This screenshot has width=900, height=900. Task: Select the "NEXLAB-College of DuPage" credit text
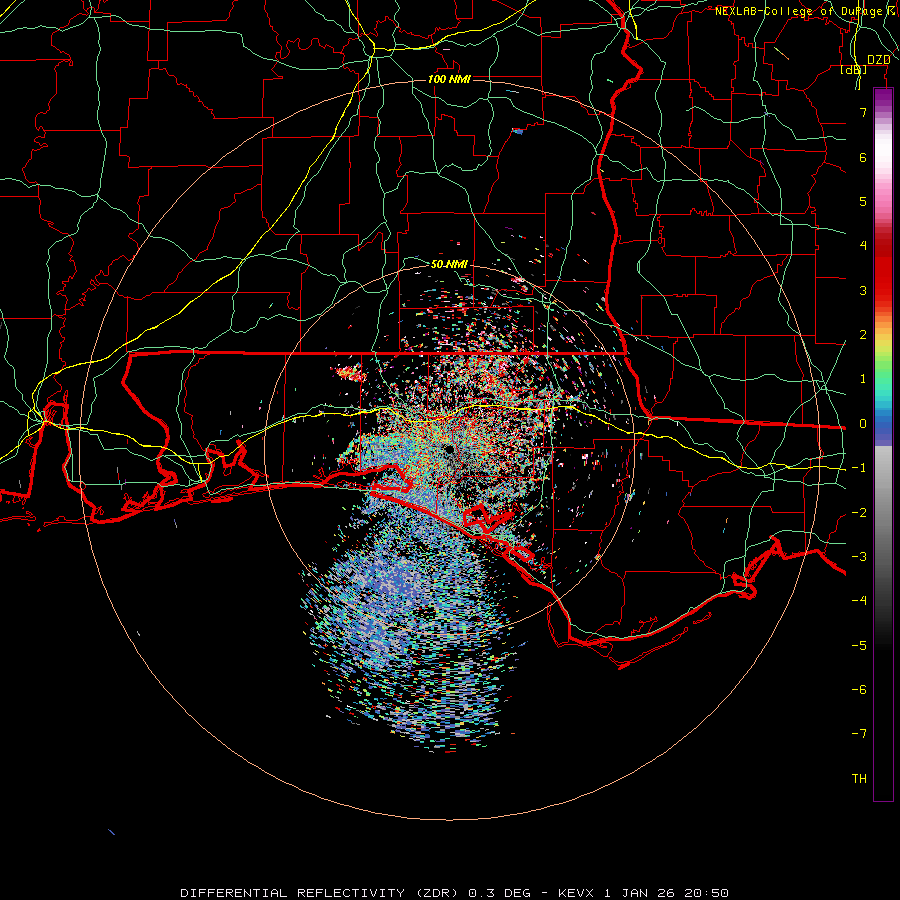pyautogui.click(x=799, y=11)
